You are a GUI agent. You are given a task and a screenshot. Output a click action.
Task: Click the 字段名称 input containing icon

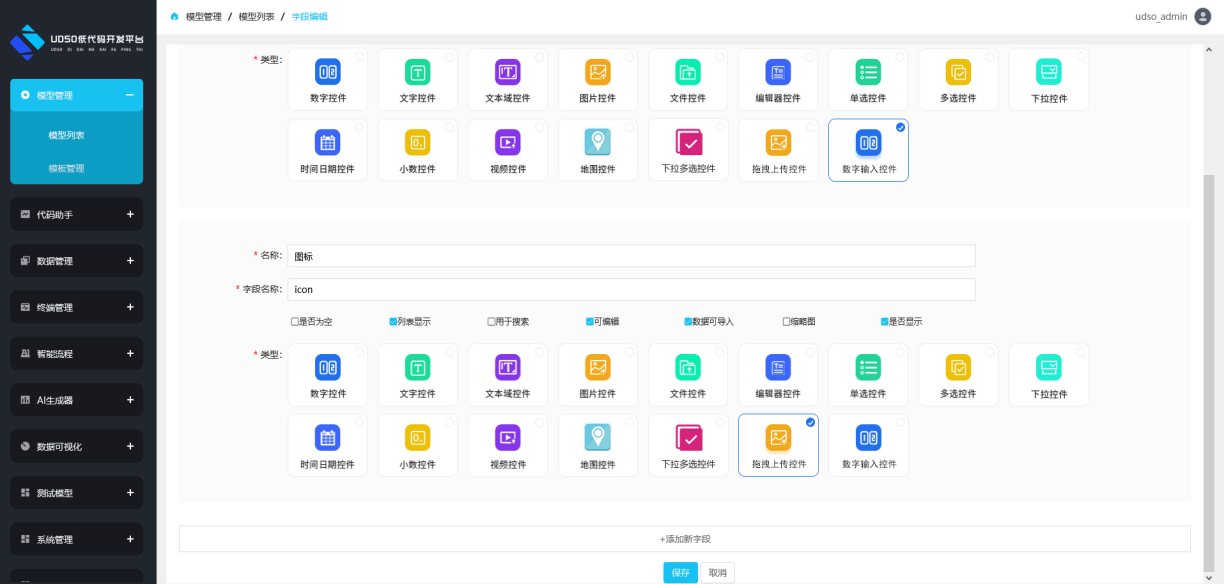631,290
